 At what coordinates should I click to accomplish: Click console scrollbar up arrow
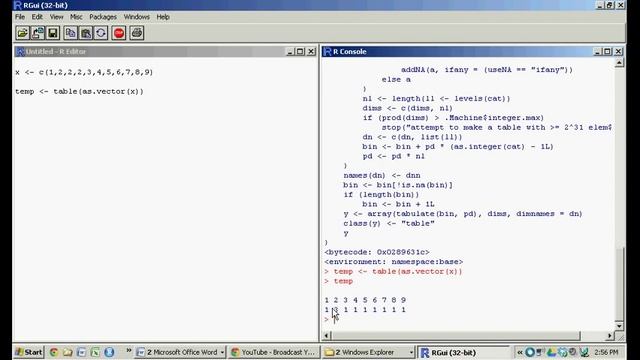pyautogui.click(x=619, y=63)
